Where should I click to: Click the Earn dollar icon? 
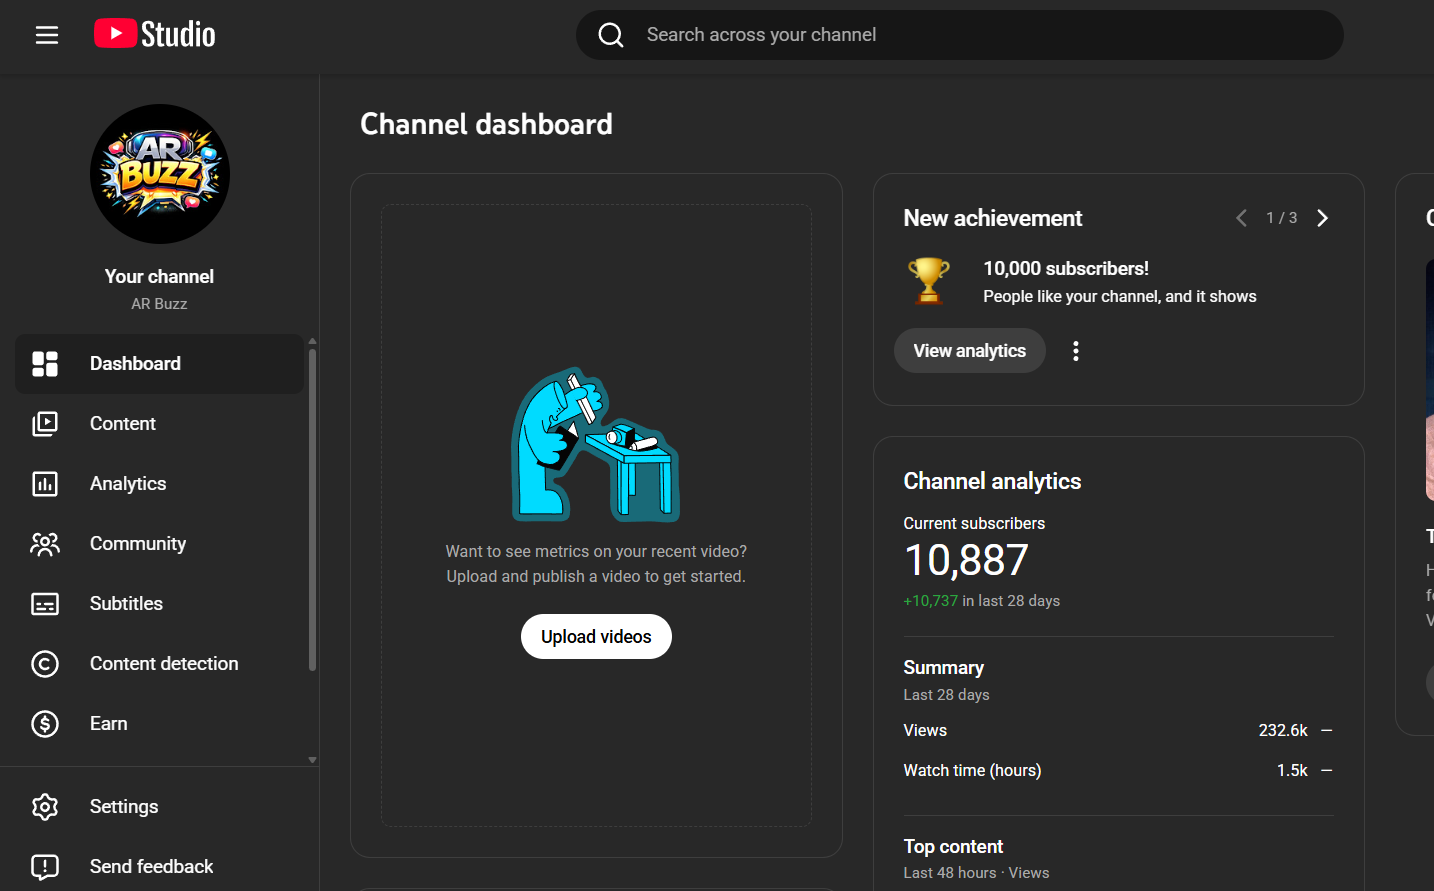point(45,724)
